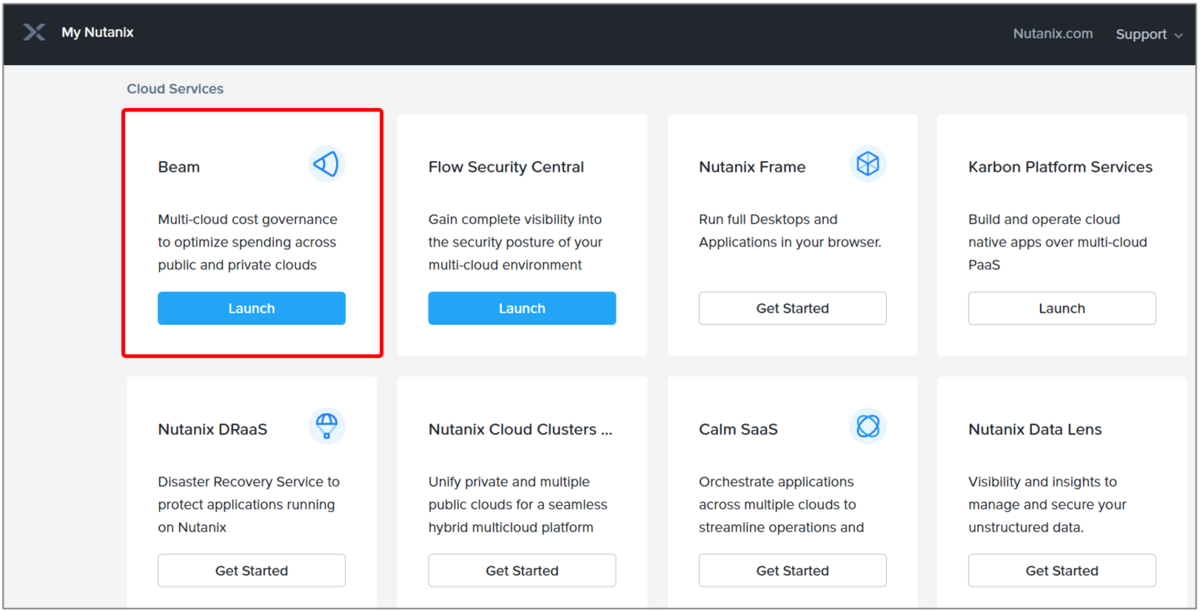Click the Cloud Services section heading
Screen dimensions: 1200x611
(175, 88)
